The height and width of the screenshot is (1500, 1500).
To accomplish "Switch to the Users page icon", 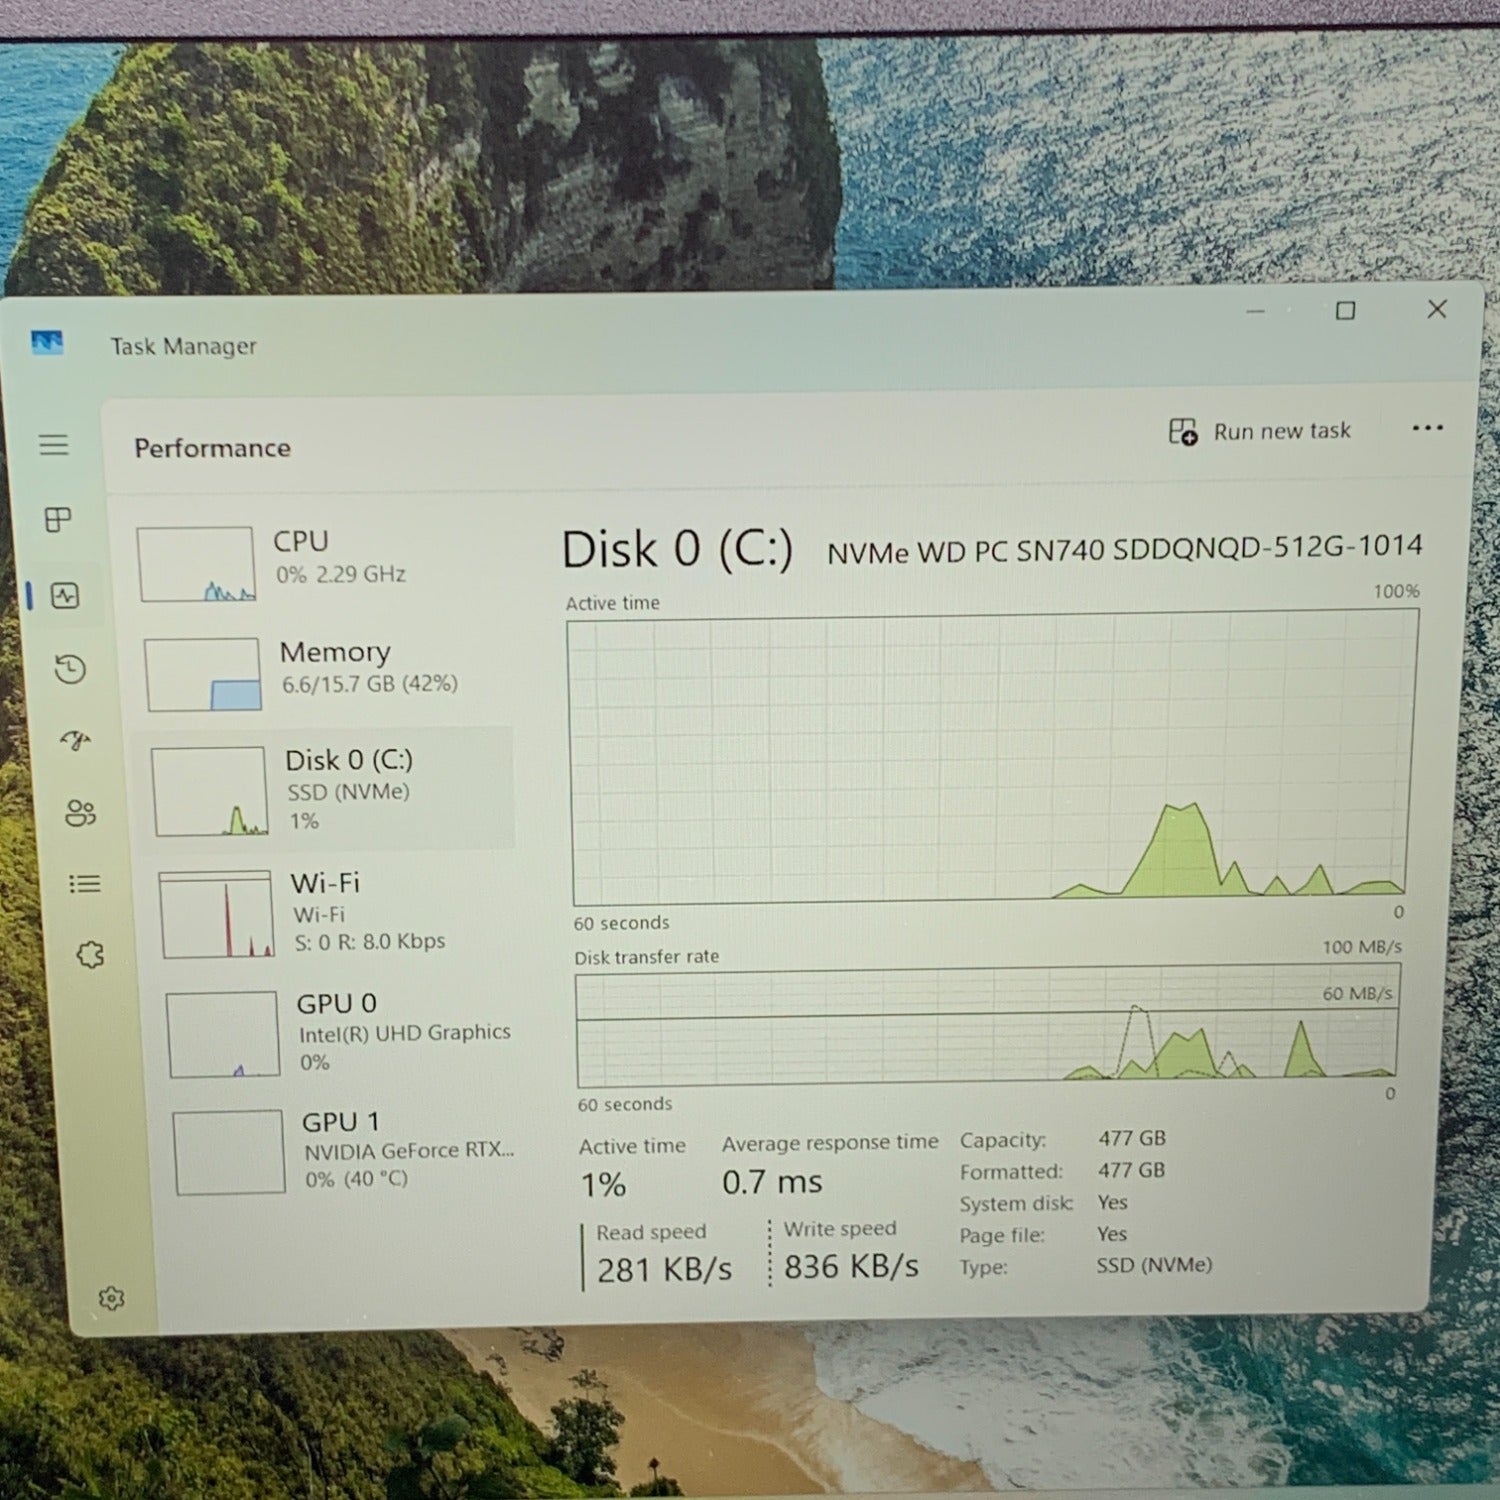I will pos(80,813).
